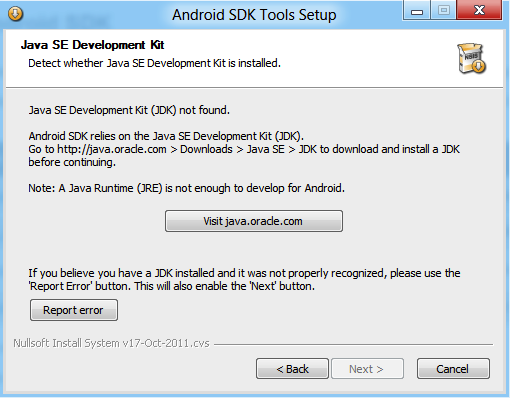Click 'If you believe you have a JDK installed' line
The image size is (510, 398).
244,273
